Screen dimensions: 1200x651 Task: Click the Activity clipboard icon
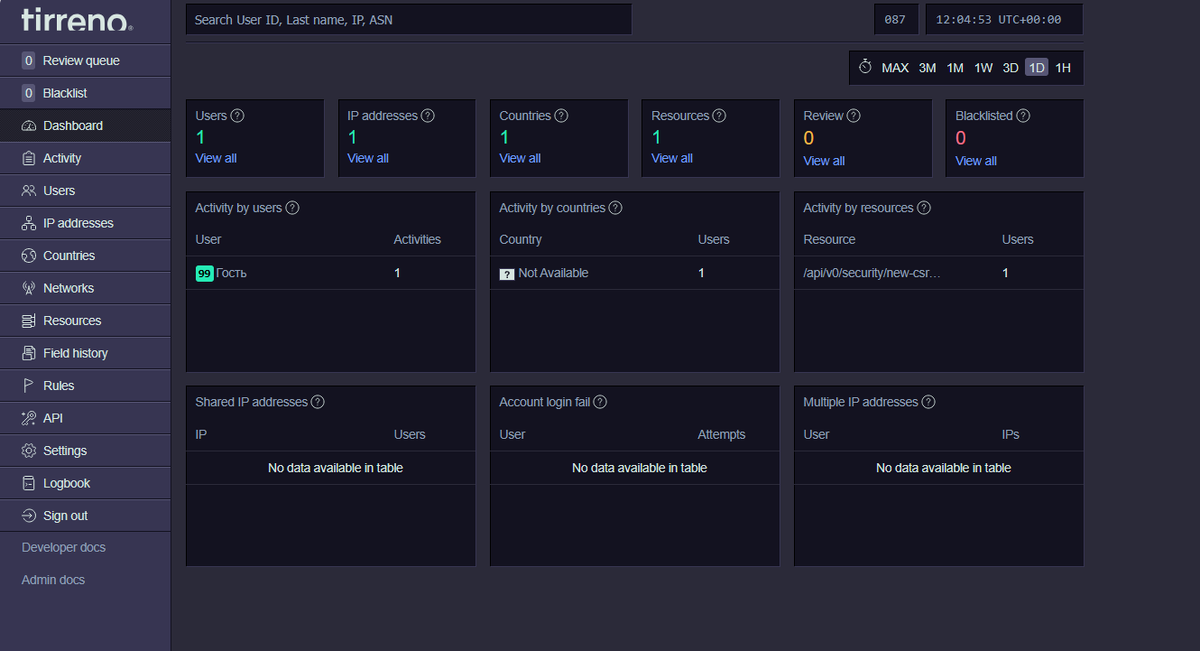[x=29, y=158]
